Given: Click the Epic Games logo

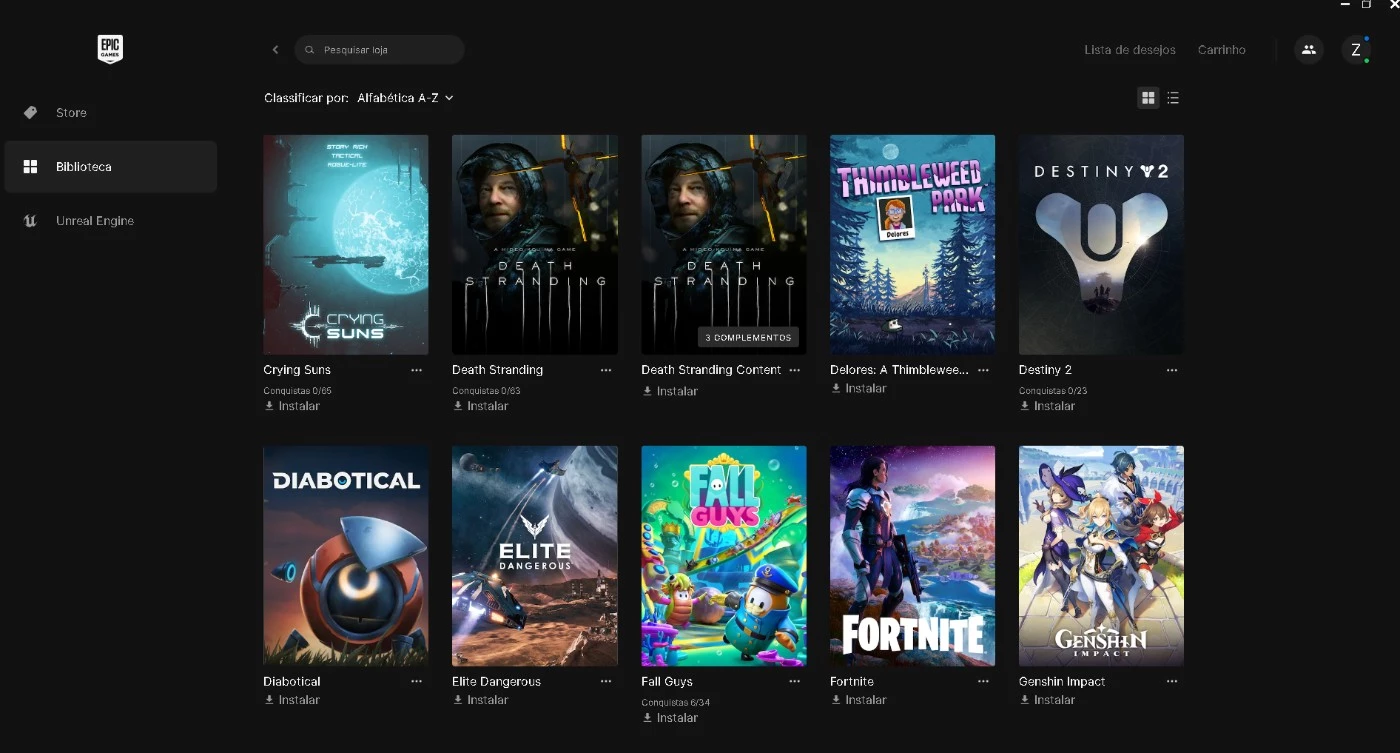Looking at the screenshot, I should pos(110,49).
